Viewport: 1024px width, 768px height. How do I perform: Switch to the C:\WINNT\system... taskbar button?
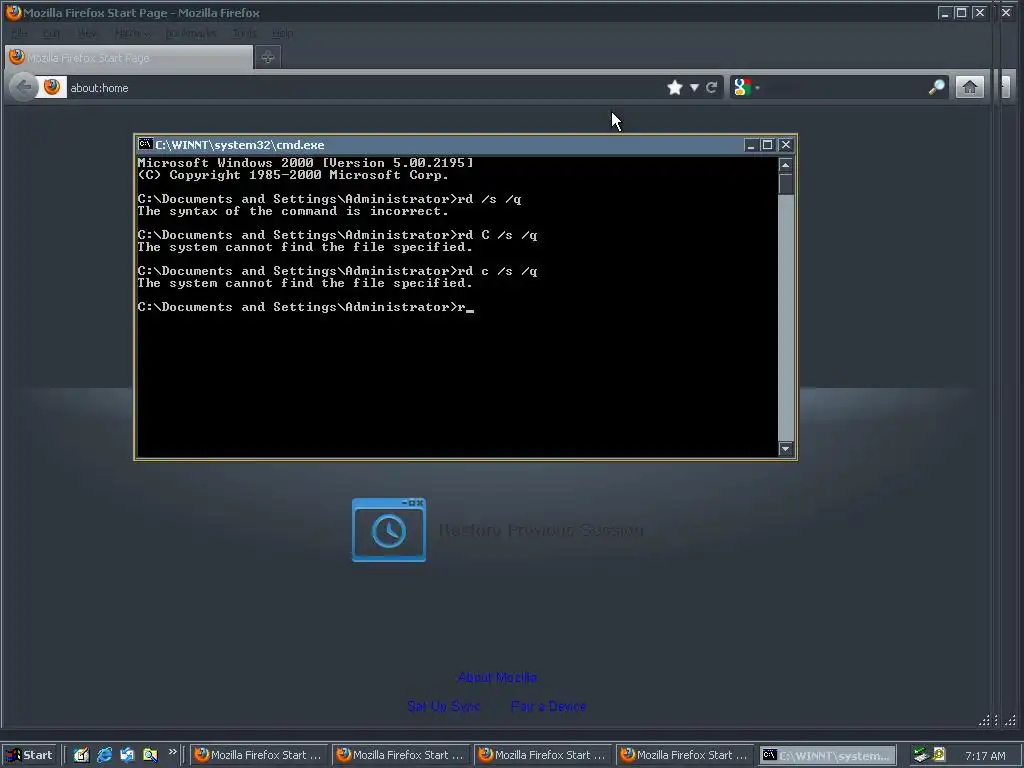pyautogui.click(x=827, y=755)
